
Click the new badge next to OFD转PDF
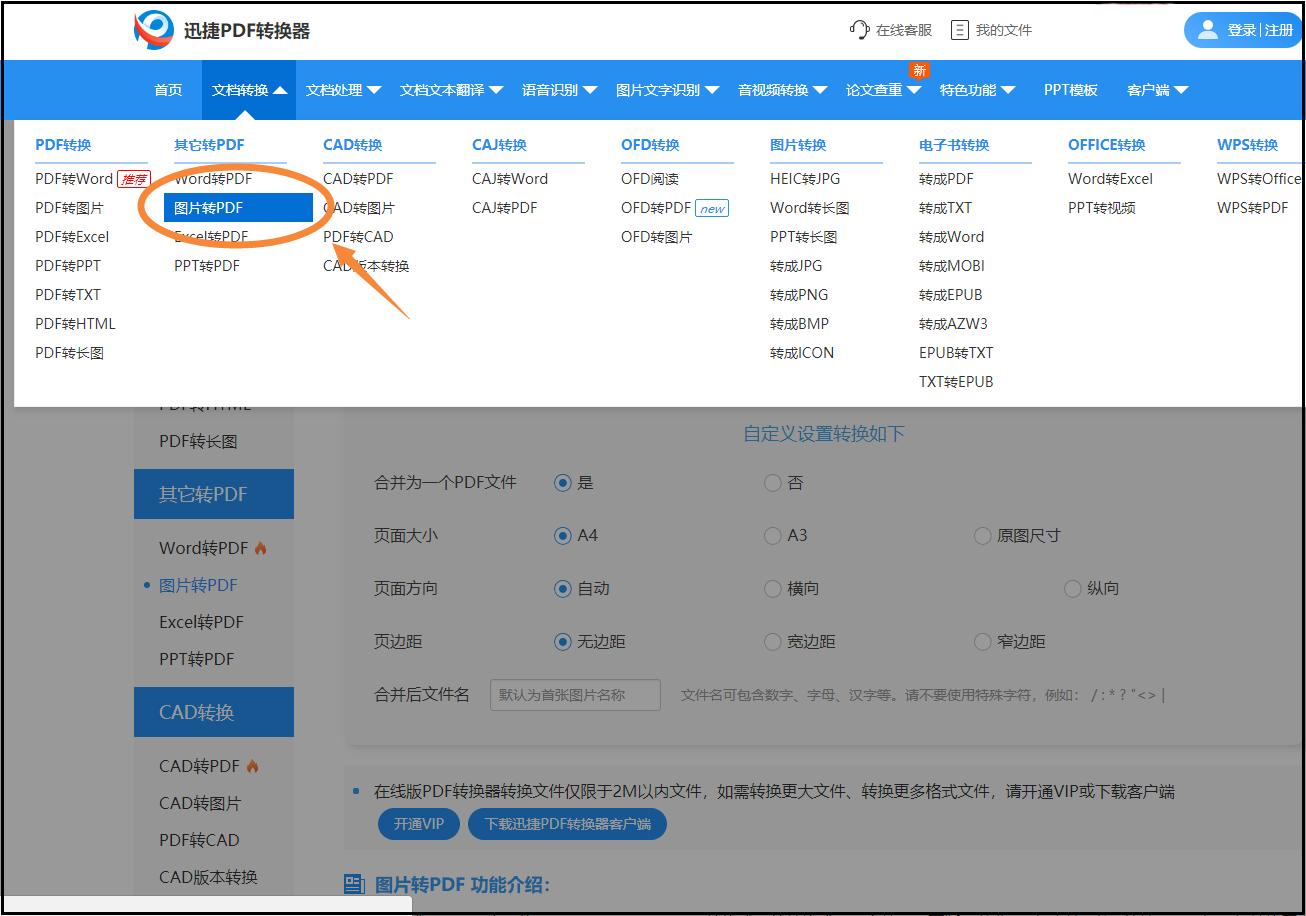click(712, 208)
